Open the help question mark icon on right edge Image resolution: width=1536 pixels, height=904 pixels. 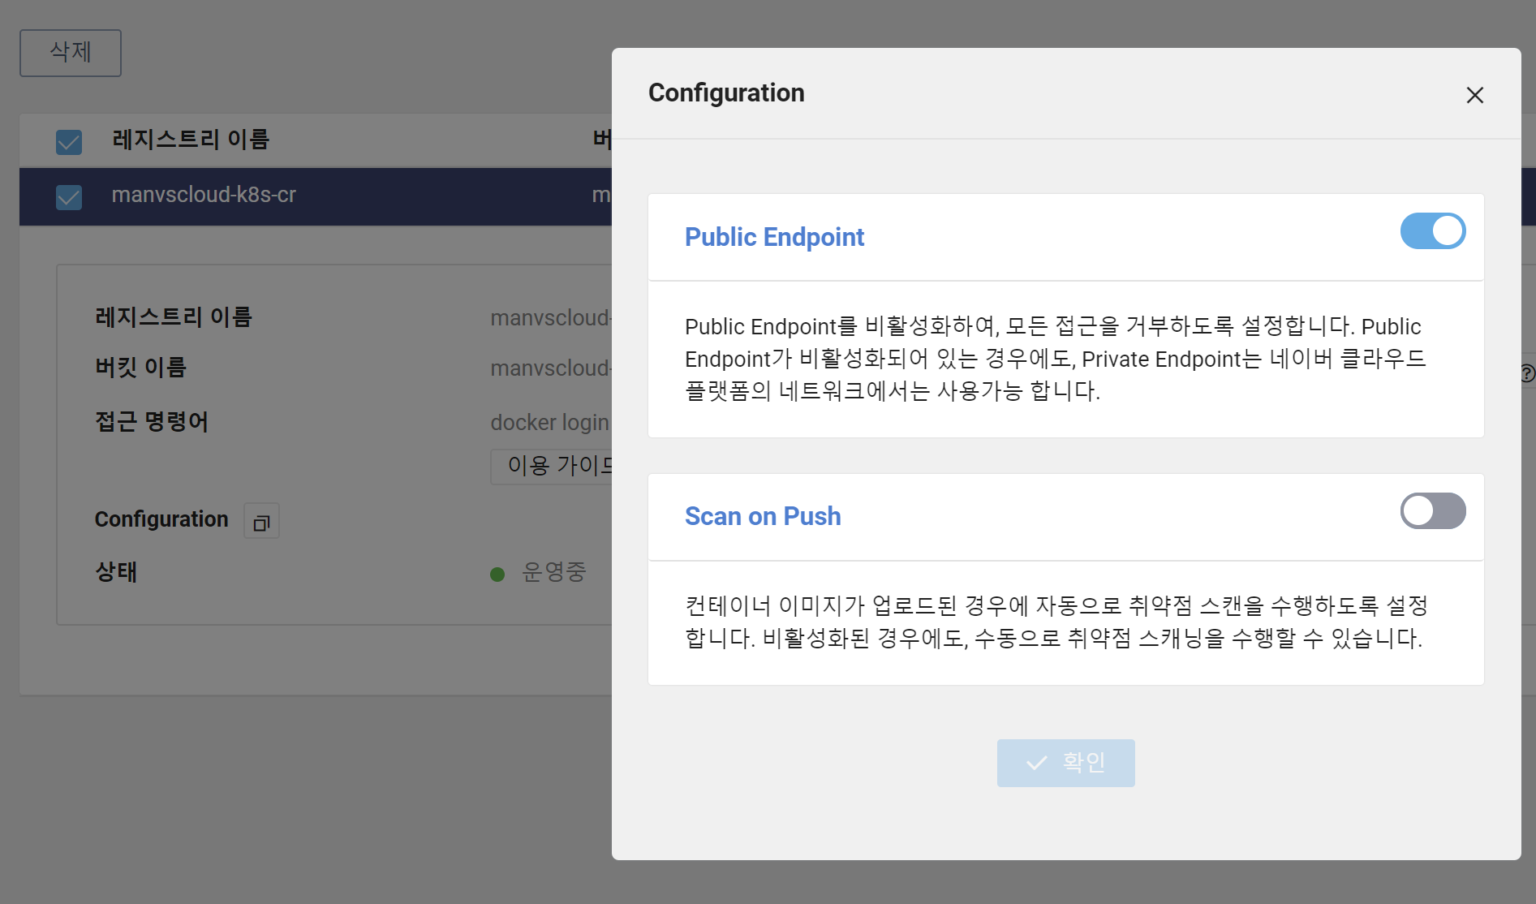coord(1527,373)
